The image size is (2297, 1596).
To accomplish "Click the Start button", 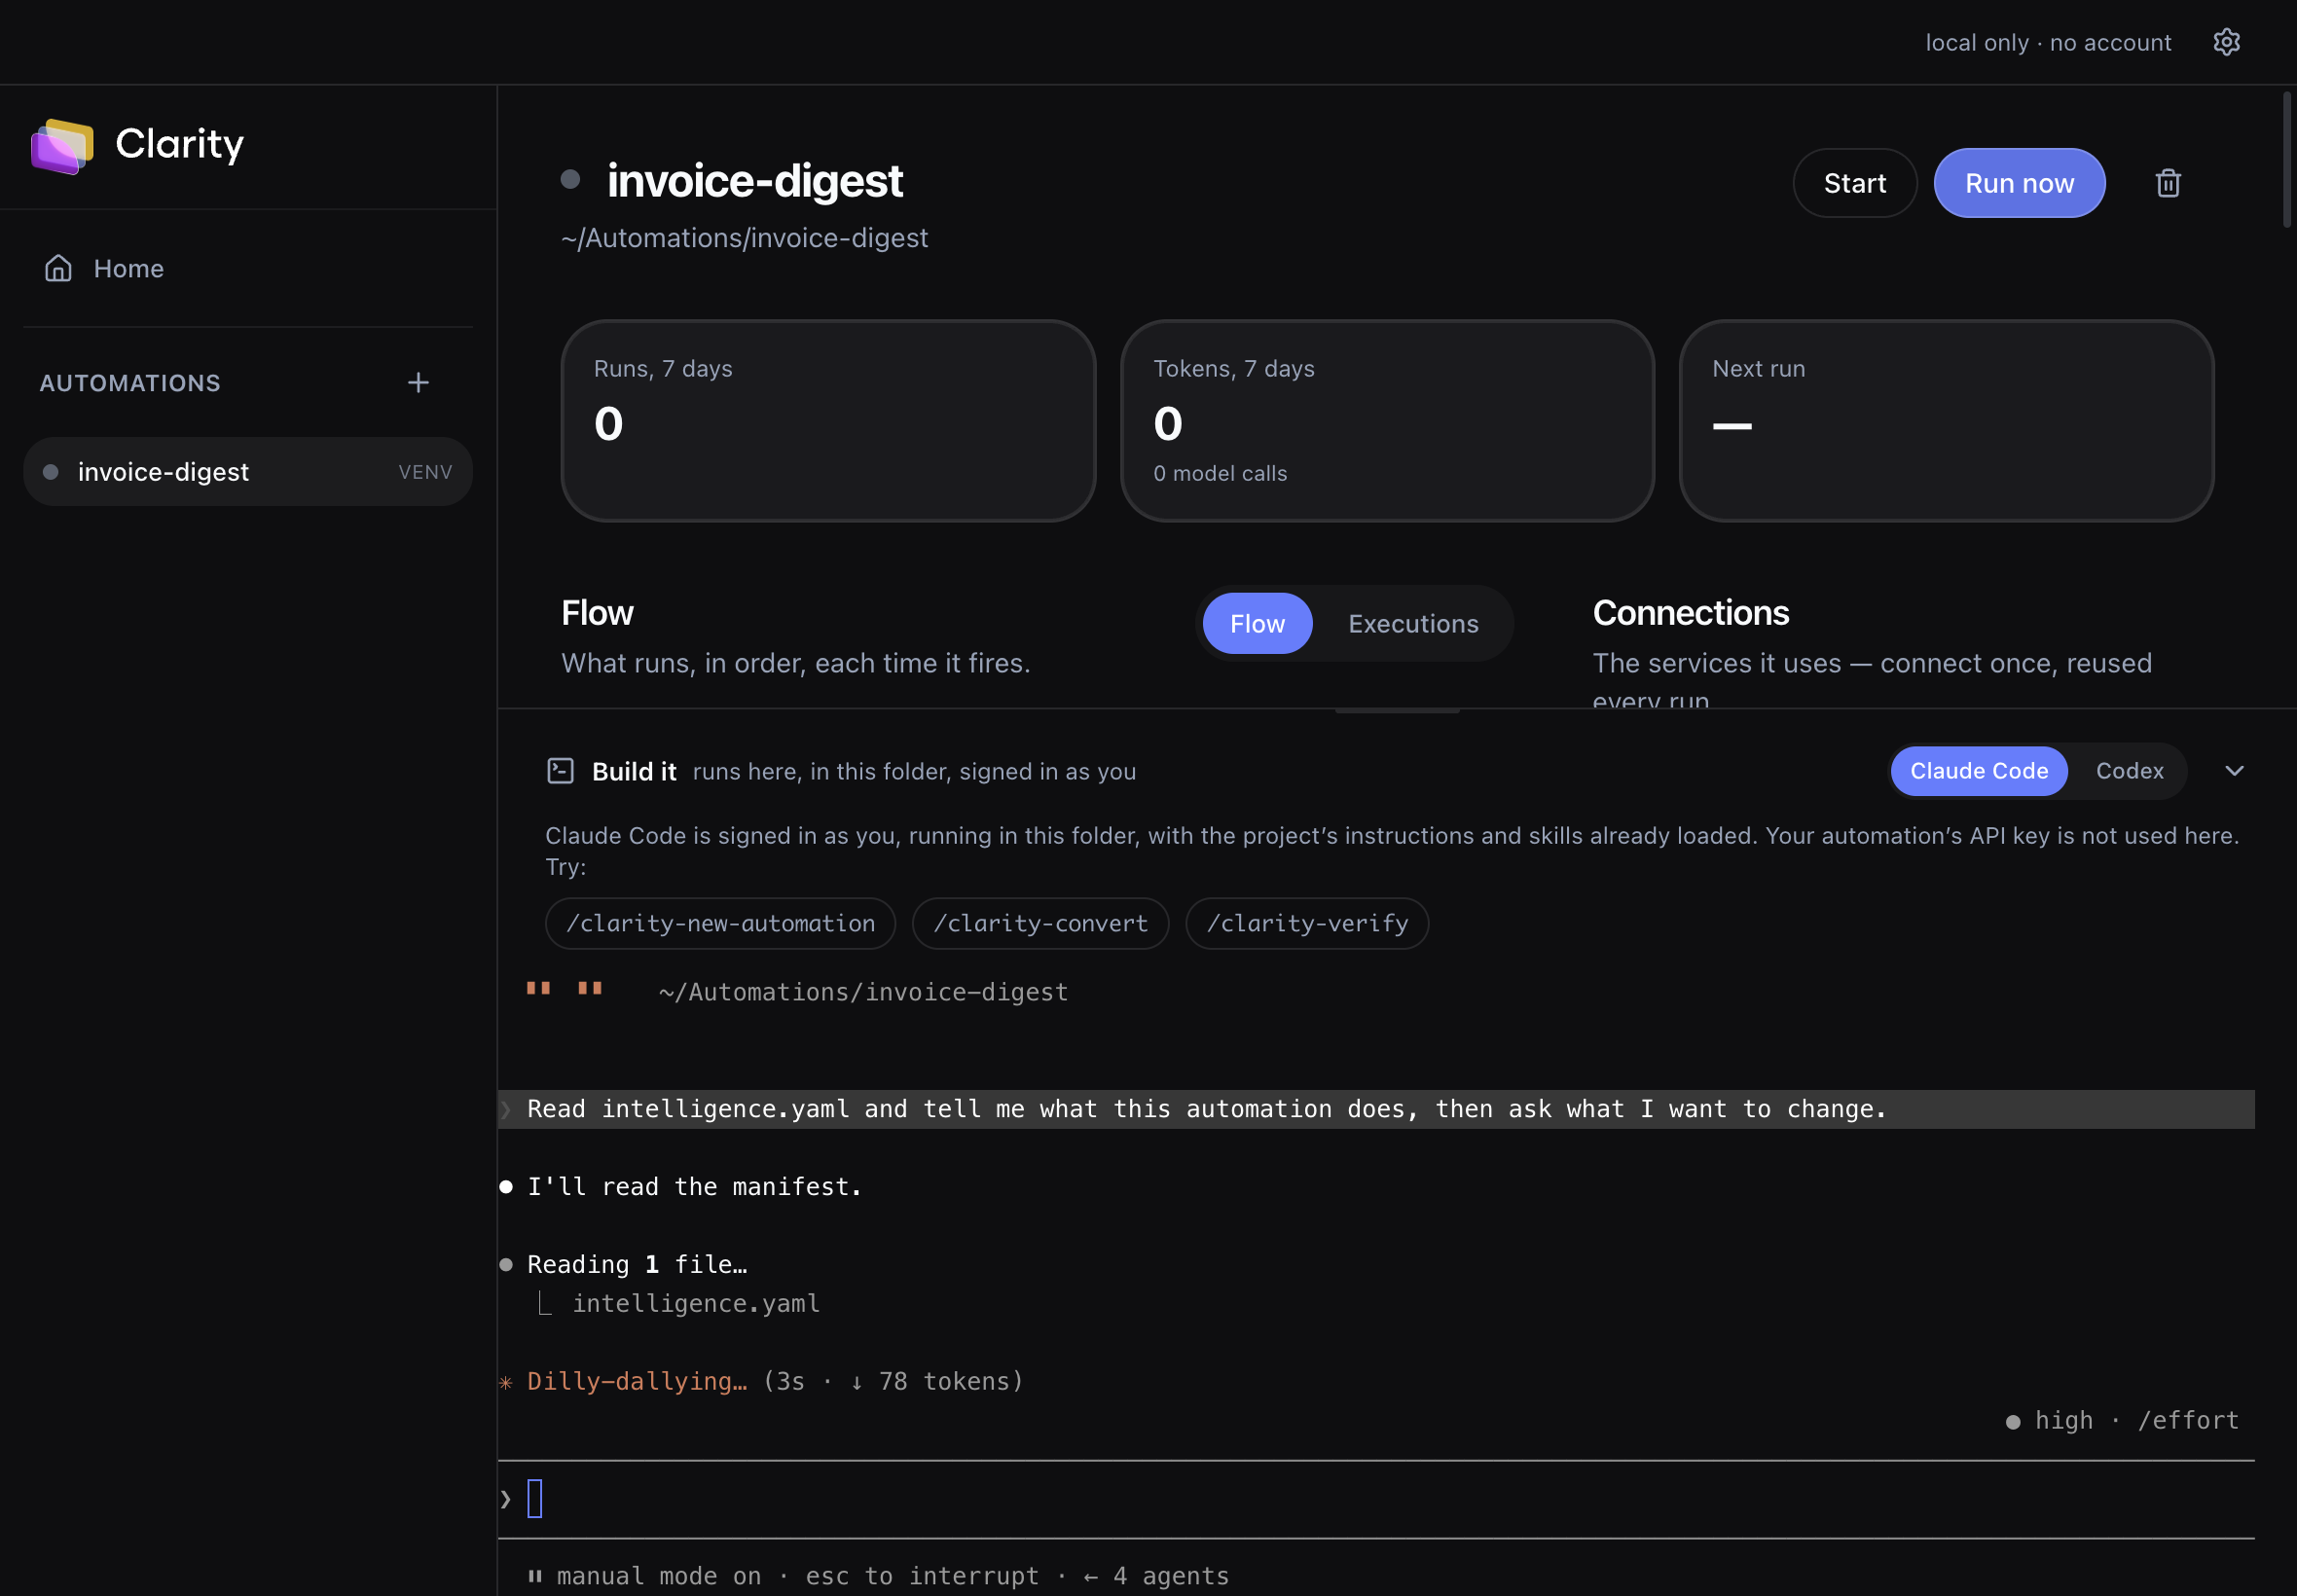I will coord(1854,183).
